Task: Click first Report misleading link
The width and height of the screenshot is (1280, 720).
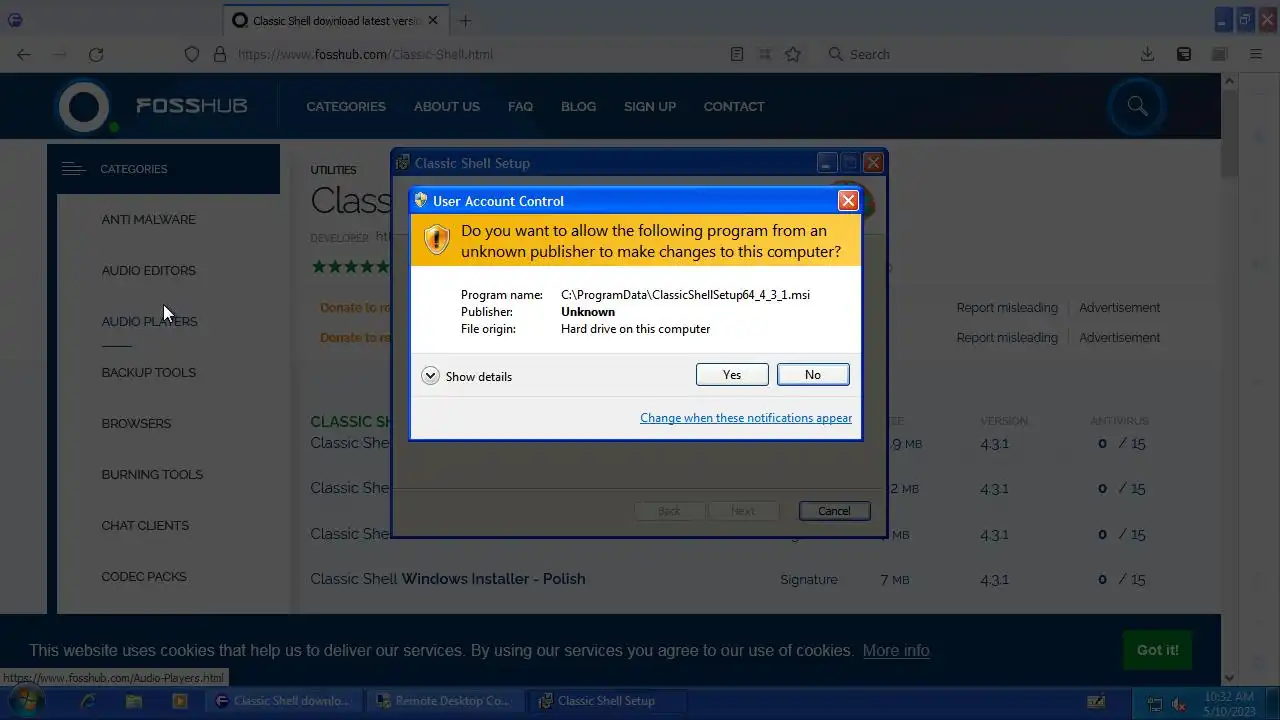Action: click(1007, 307)
